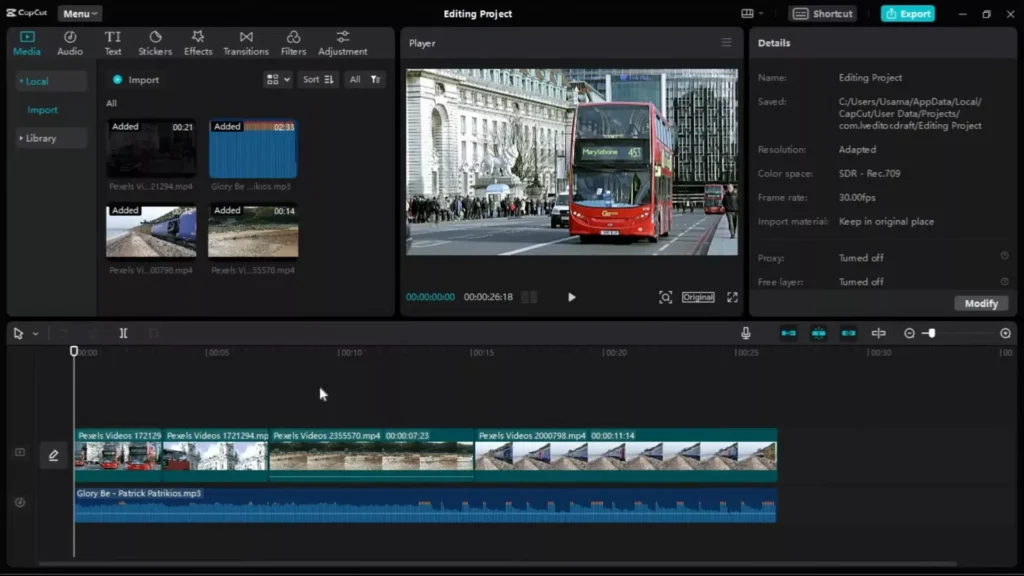
Task: Click the Export button
Action: click(907, 14)
